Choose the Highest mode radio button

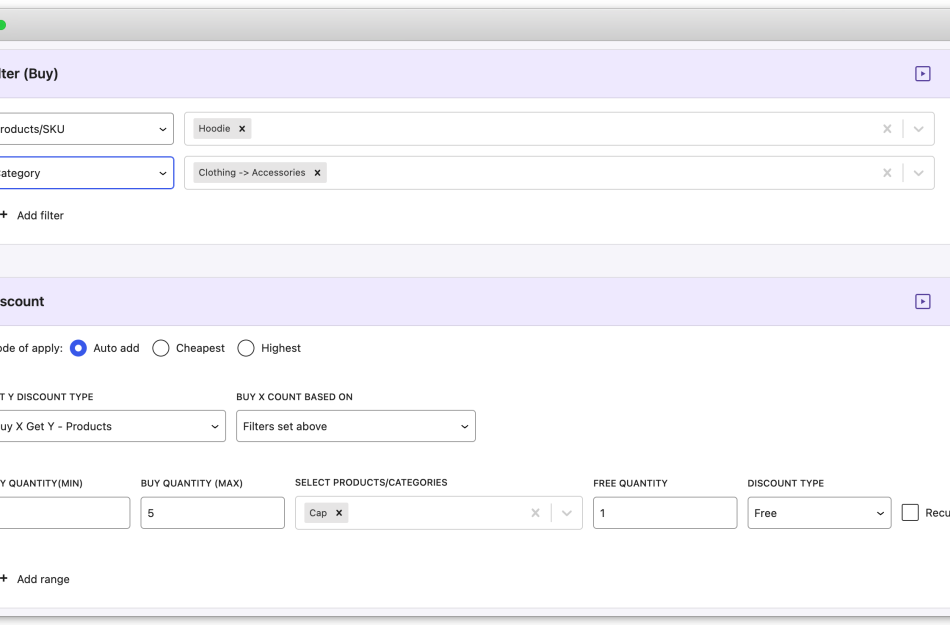[x=246, y=348]
